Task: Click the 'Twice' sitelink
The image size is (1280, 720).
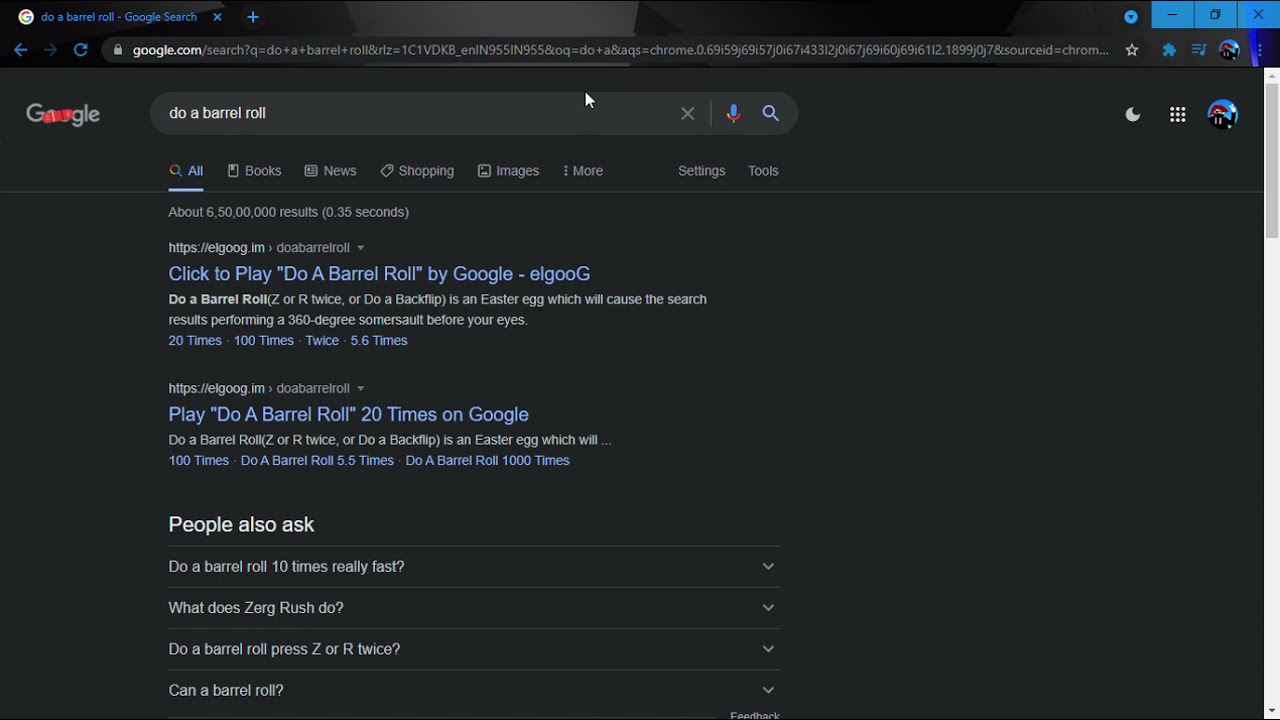Action: pos(322,341)
